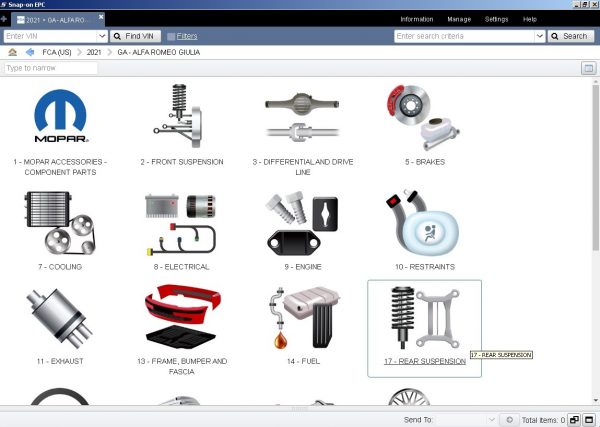Close the 2021 GA-ALFA RO tab
Image resolution: width=600 pixels, height=427 pixels.
pyautogui.click(x=101, y=17)
